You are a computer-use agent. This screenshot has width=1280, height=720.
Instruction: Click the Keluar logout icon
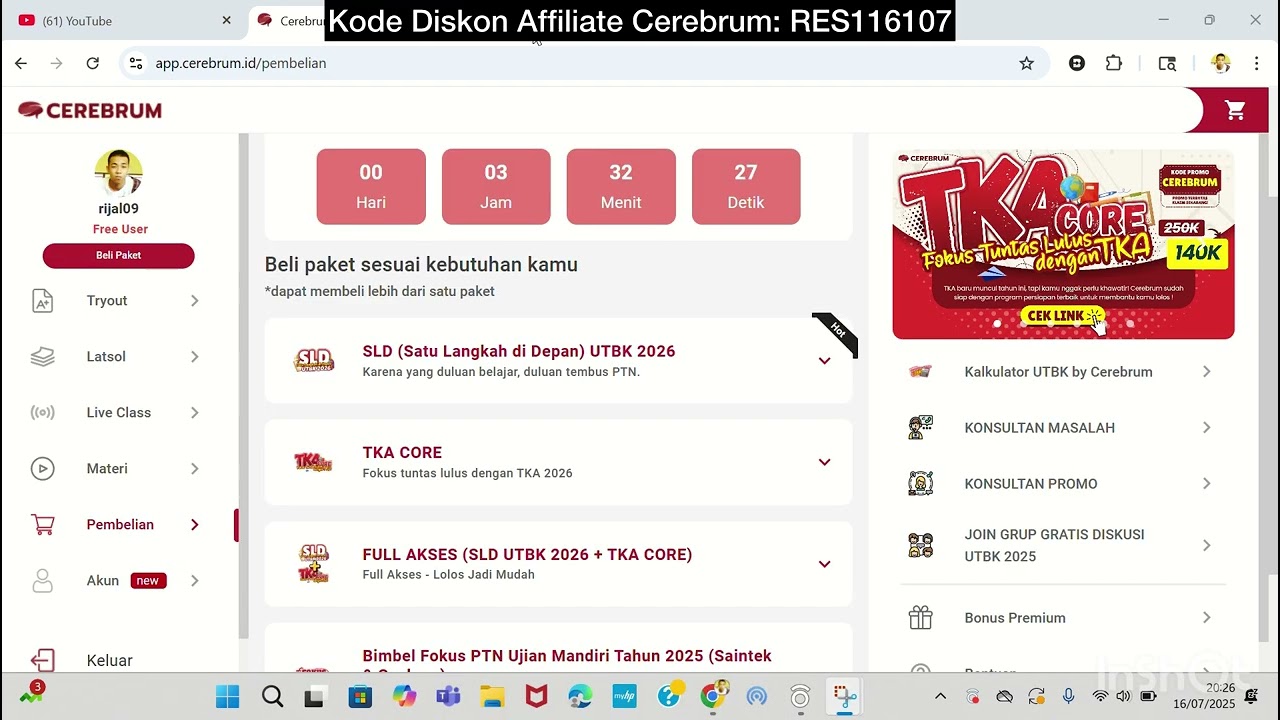coord(42,661)
